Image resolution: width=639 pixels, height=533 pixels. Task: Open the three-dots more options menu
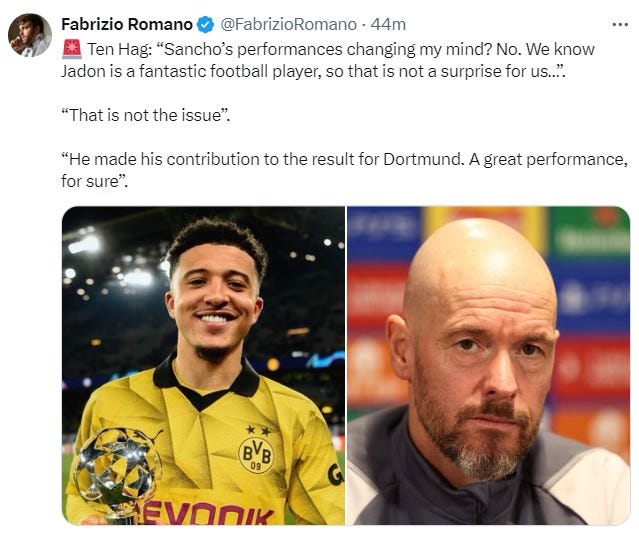tap(620, 25)
